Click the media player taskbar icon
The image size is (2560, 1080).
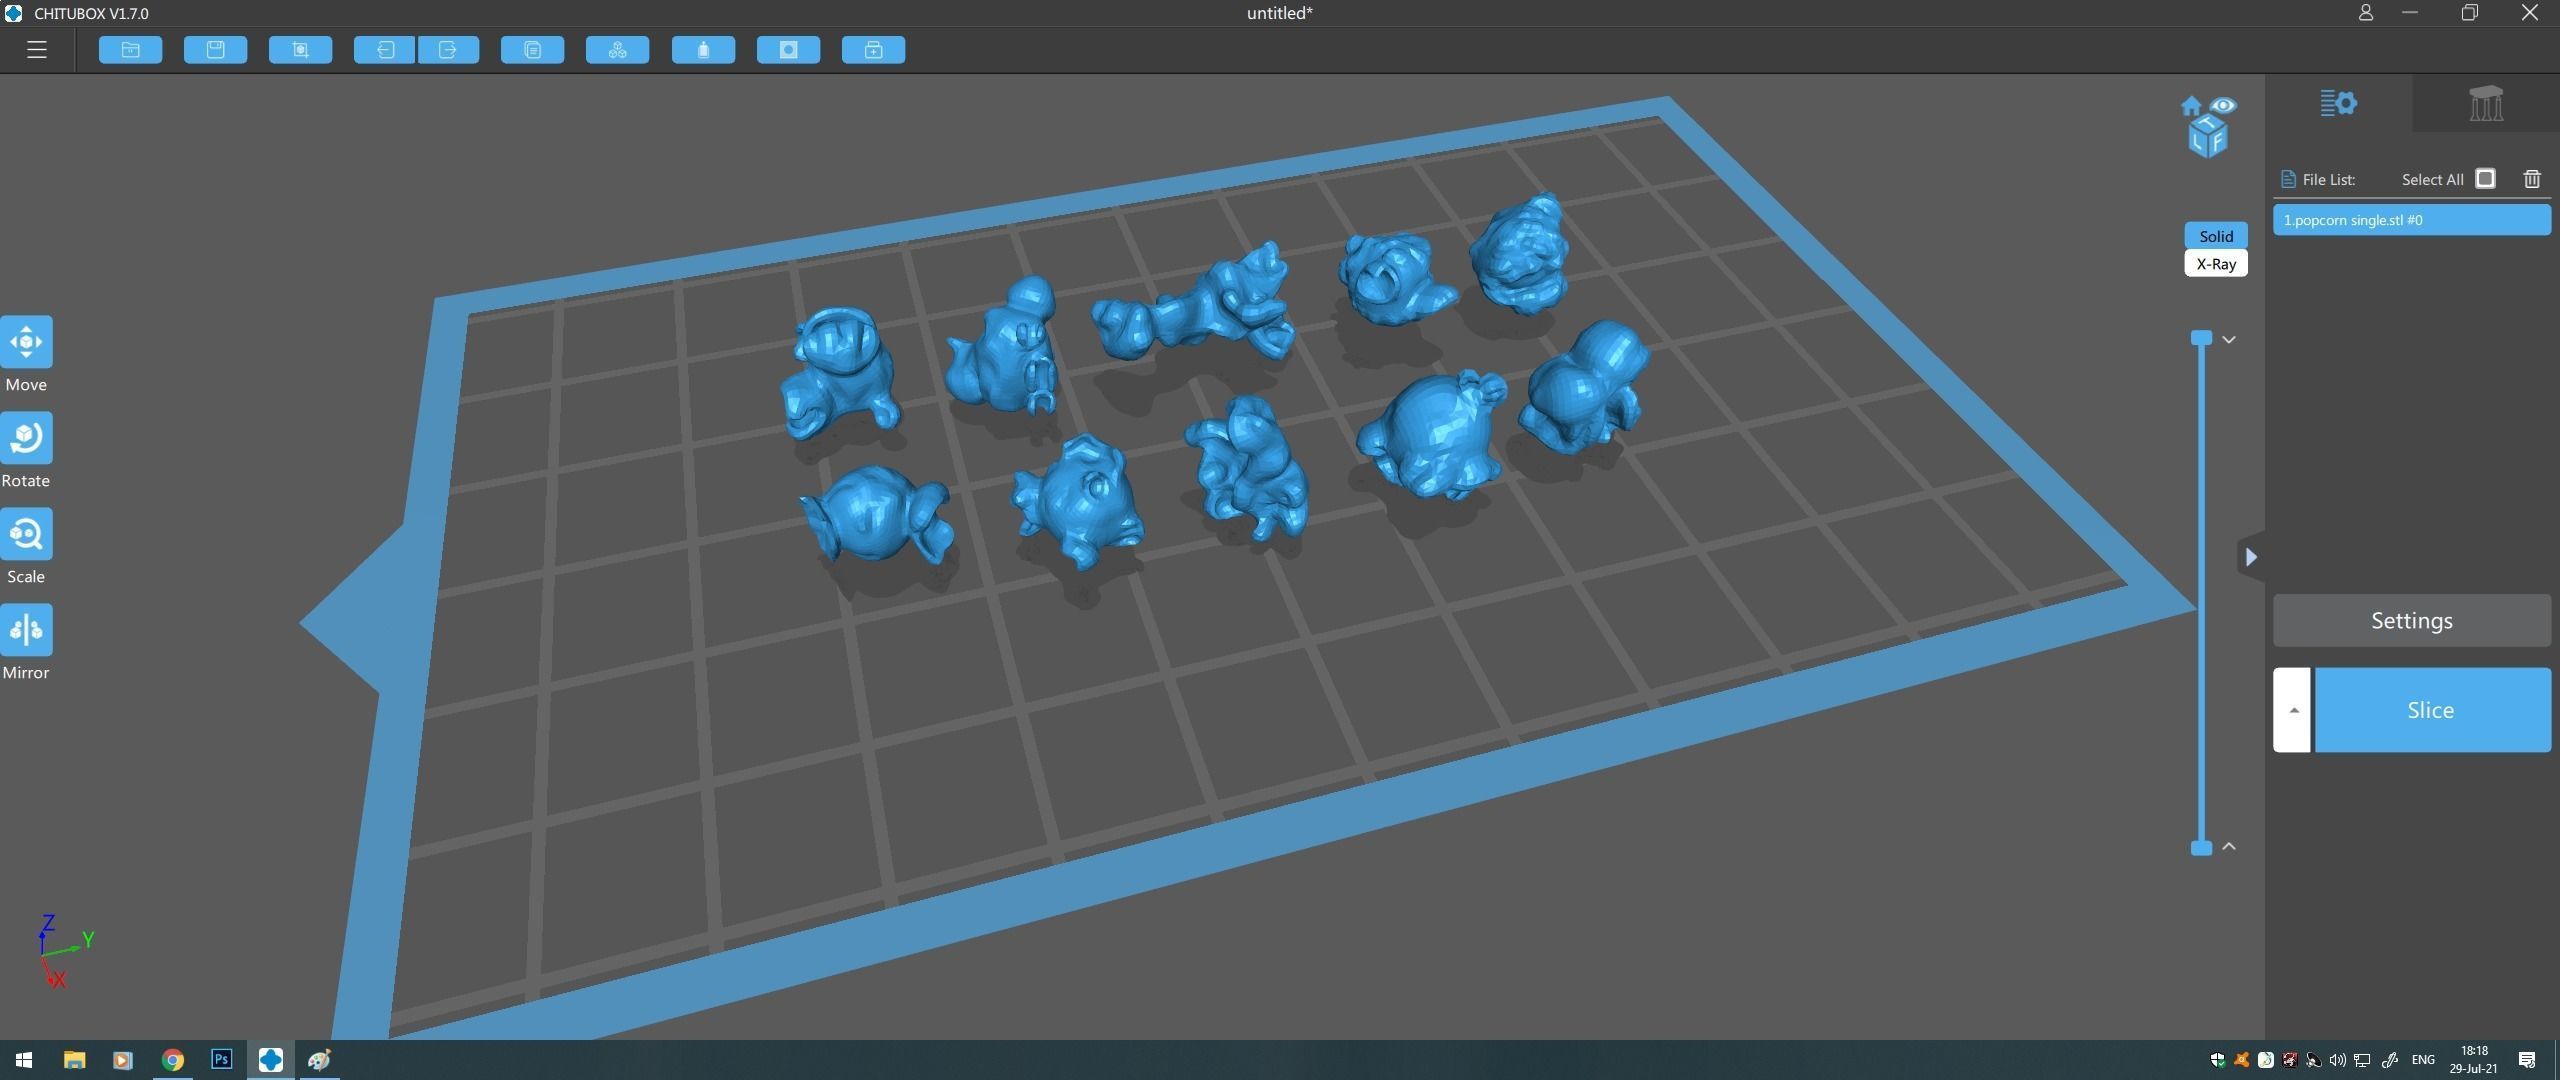coord(123,1060)
